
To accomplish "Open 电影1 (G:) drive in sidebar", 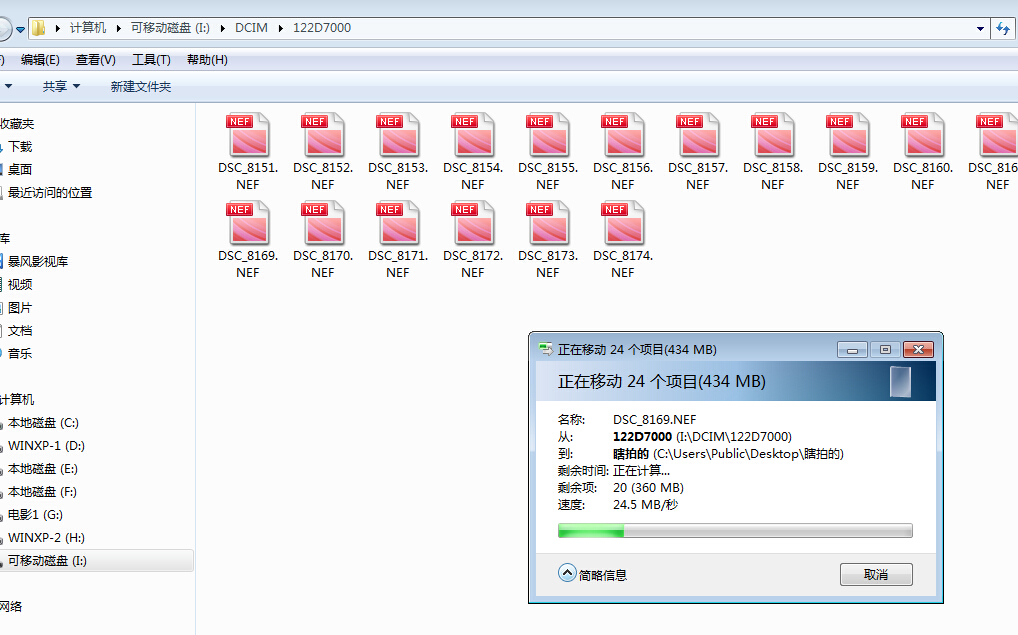I will click(x=35, y=515).
